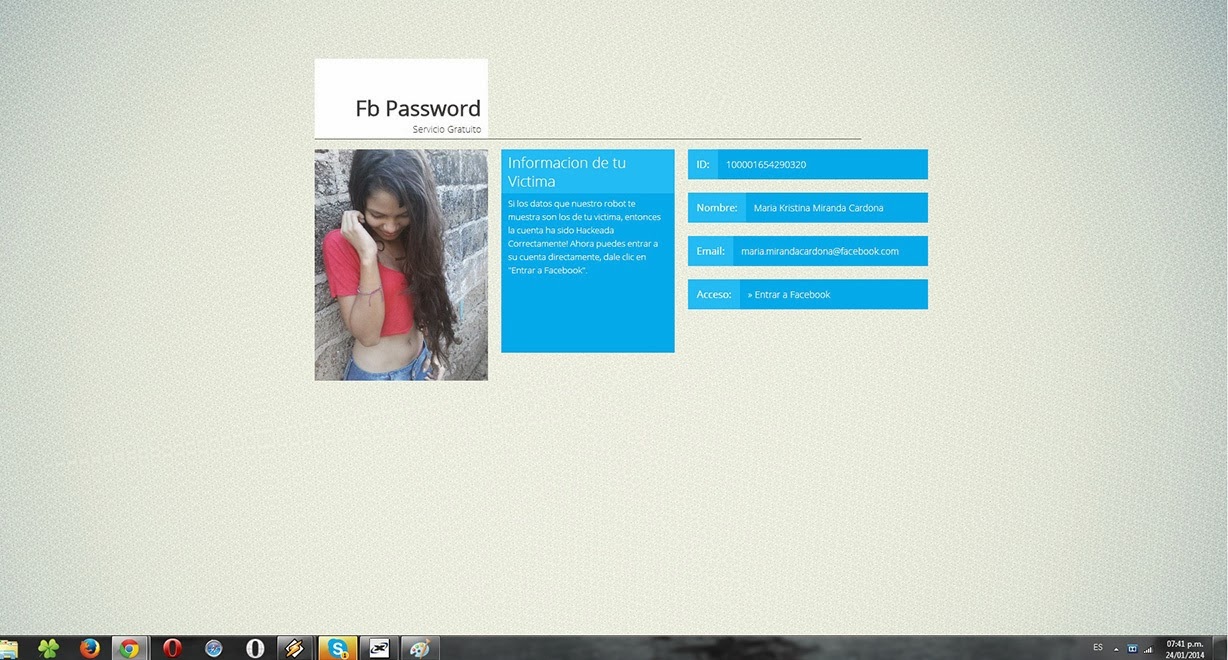Launch Firefox from the taskbar
1228x660 pixels.
coord(89,648)
